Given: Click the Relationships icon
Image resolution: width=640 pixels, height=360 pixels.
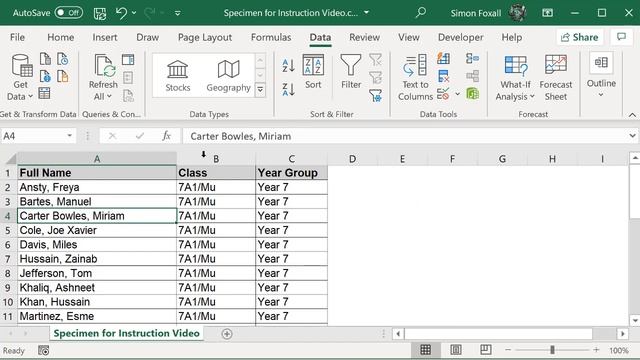Looking at the screenshot, I should (x=473, y=76).
